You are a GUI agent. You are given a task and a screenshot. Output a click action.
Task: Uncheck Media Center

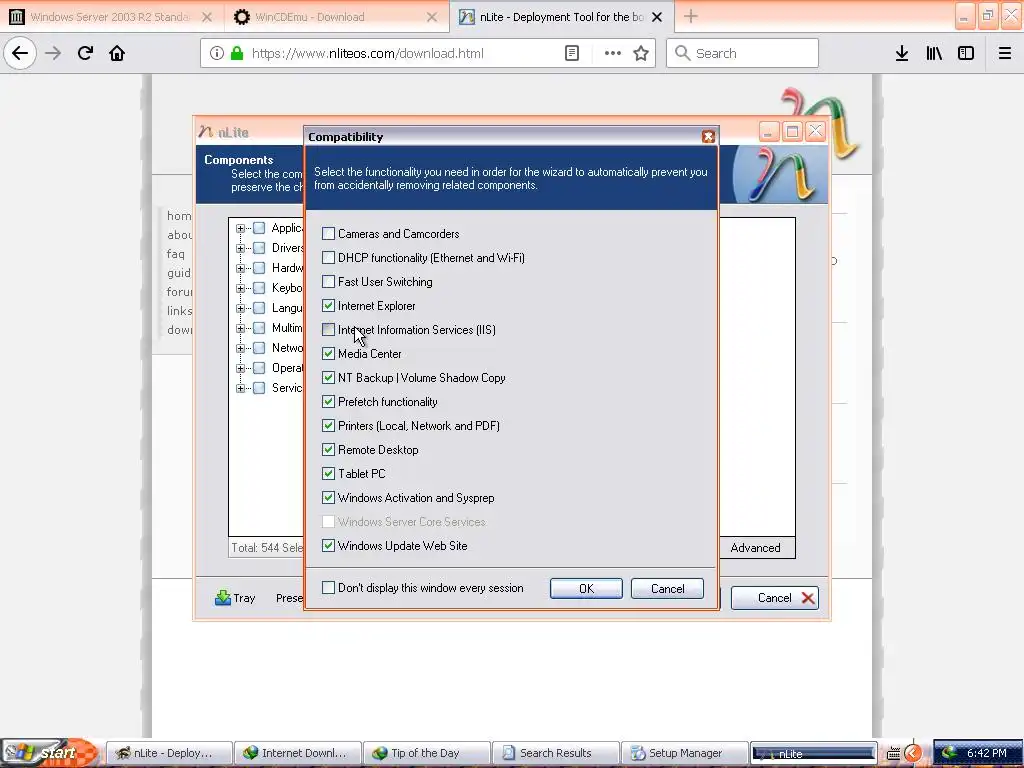coord(328,353)
